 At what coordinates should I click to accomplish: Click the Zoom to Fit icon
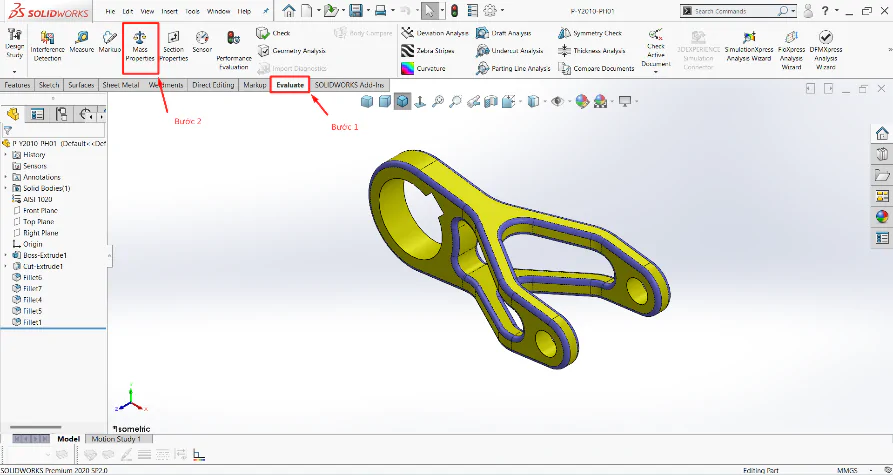[437, 101]
